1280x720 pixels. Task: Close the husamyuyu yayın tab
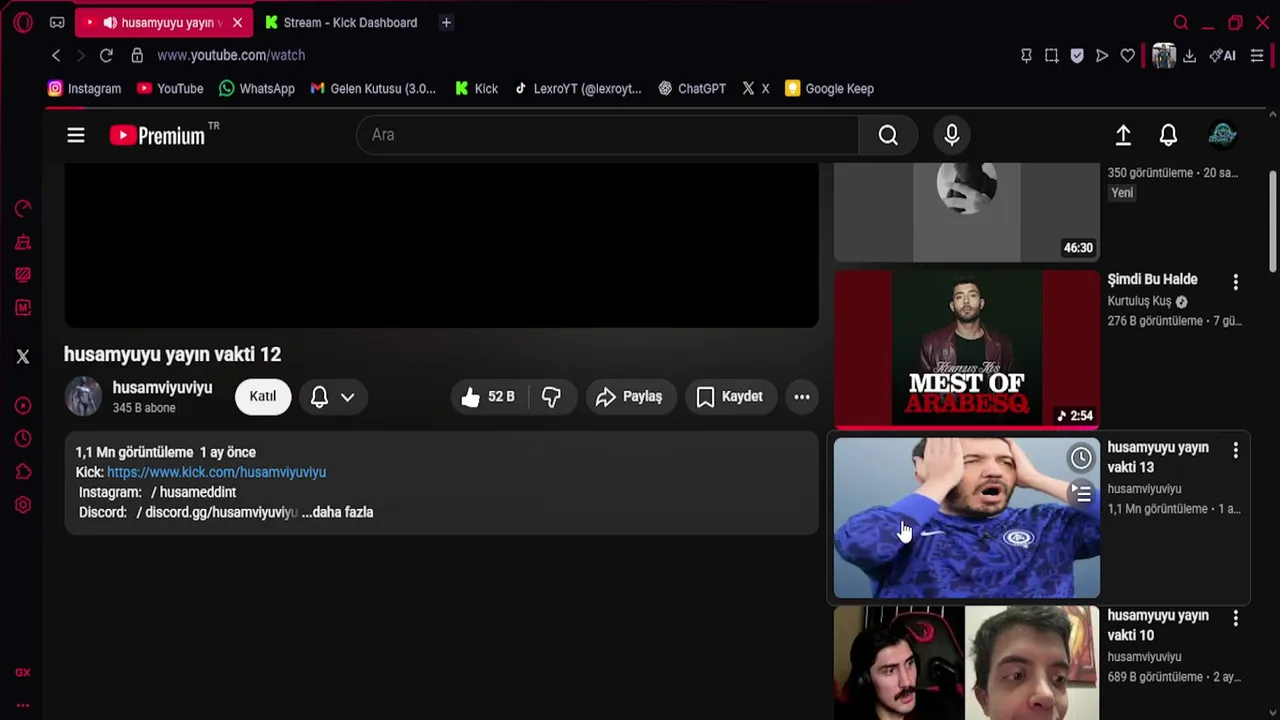237,22
